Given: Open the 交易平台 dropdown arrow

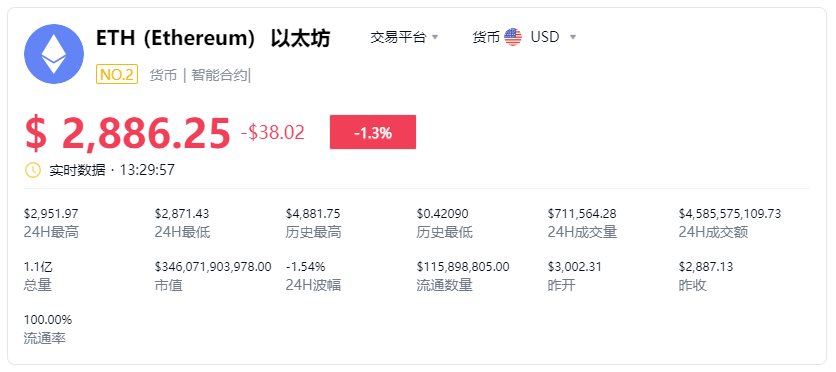Looking at the screenshot, I should pyautogui.click(x=435, y=37).
